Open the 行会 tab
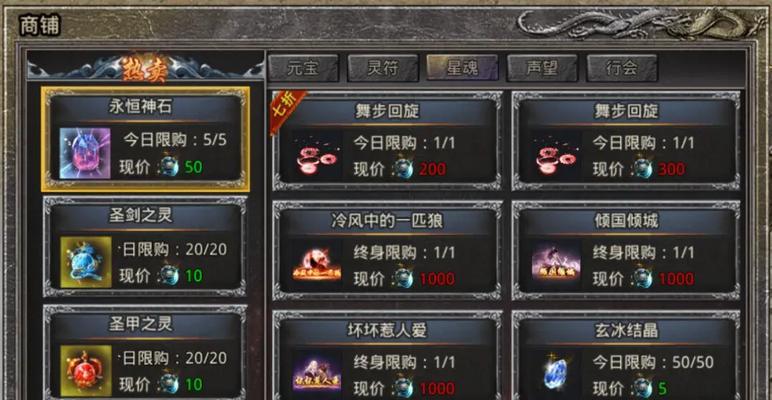Image resolution: width=772 pixels, height=400 pixels. [622, 68]
